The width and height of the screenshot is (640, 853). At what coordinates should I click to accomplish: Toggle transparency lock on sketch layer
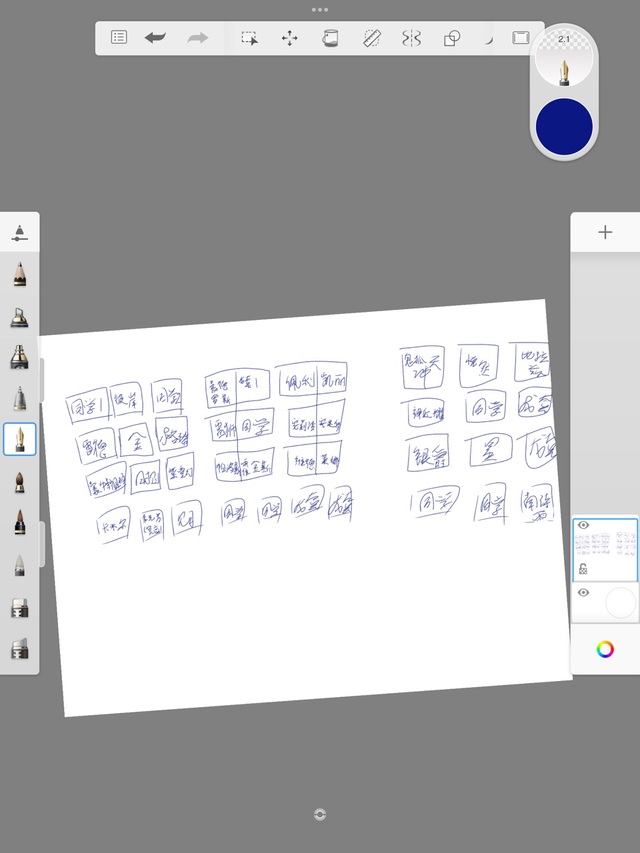(x=583, y=568)
